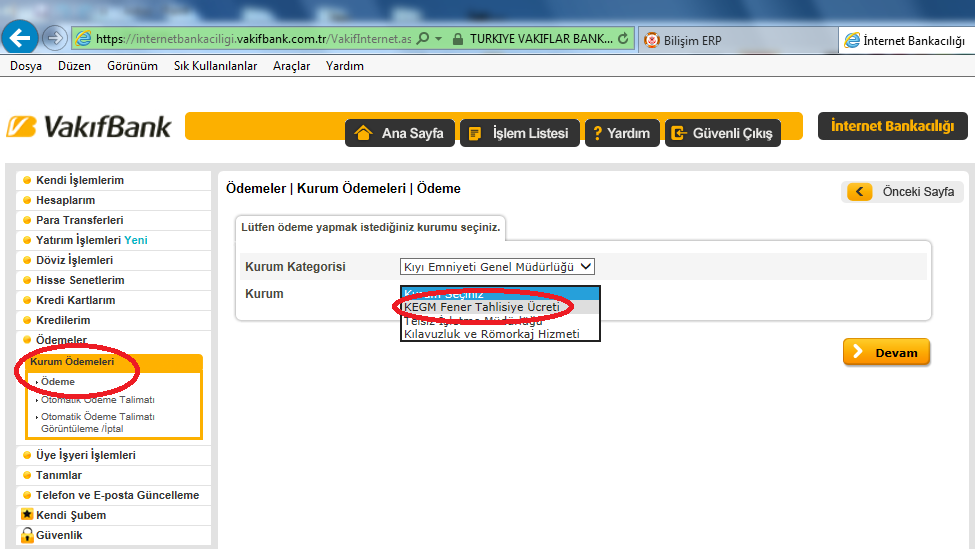Expand Para Transferleri in sidebar
Screen dimensions: 975x549
(x=80, y=220)
